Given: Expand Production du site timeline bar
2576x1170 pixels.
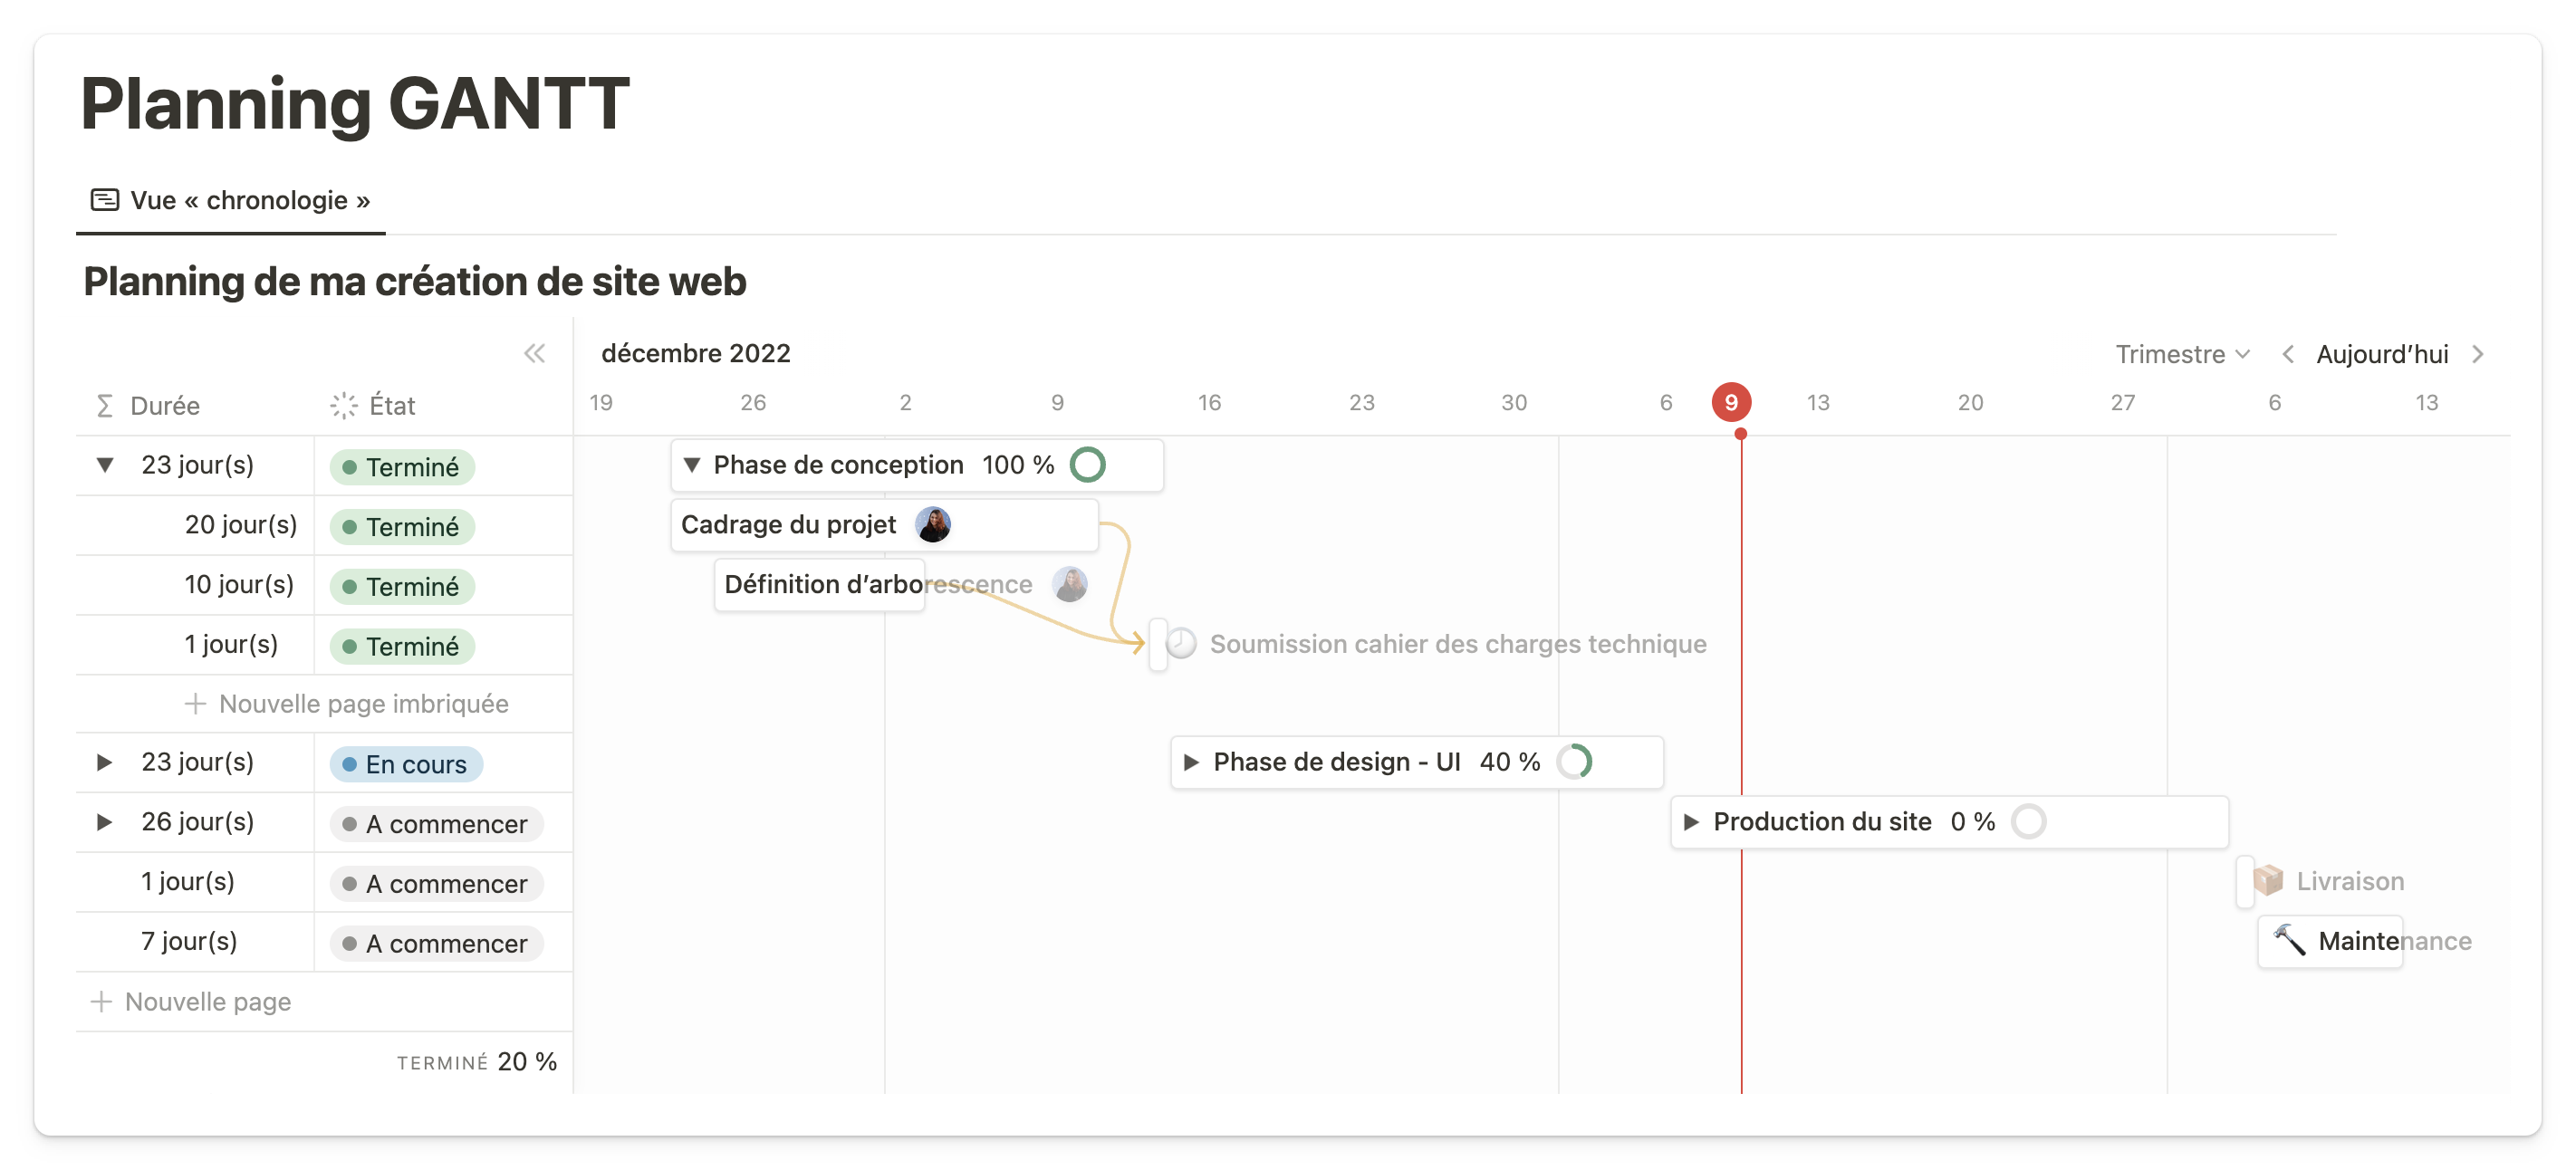Looking at the screenshot, I should 1691,822.
